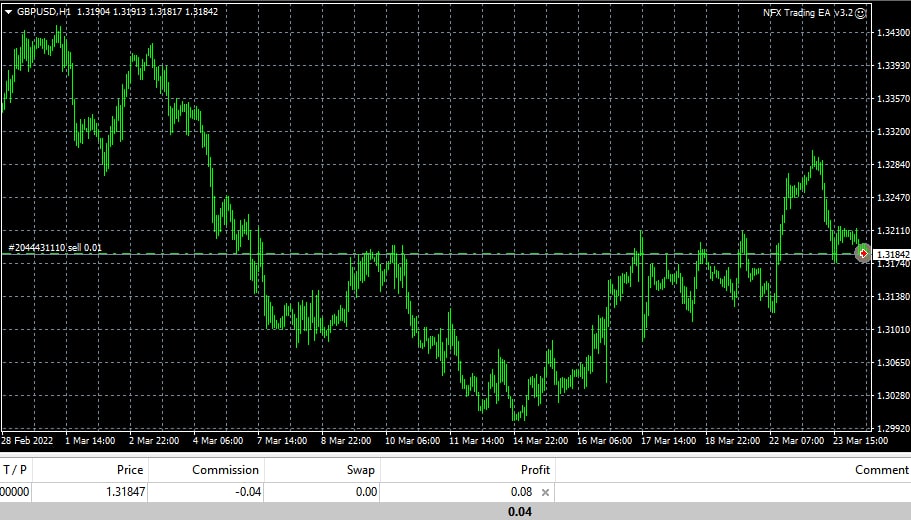Click the 28 Feb 2022 time label

tap(27, 440)
